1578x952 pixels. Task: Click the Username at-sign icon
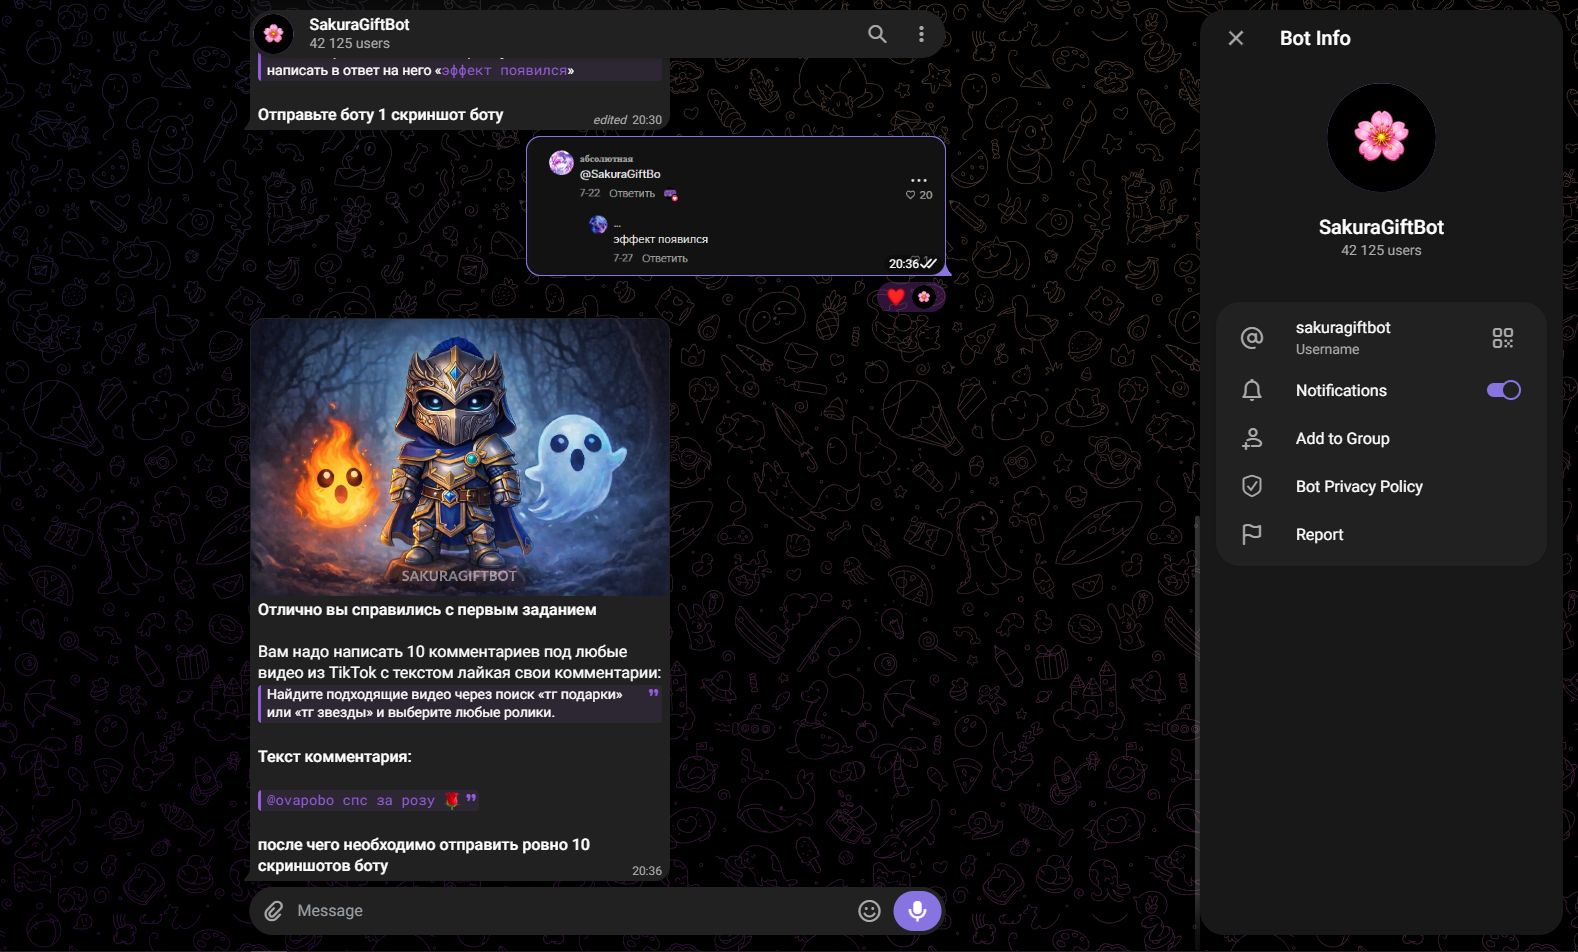(x=1252, y=338)
